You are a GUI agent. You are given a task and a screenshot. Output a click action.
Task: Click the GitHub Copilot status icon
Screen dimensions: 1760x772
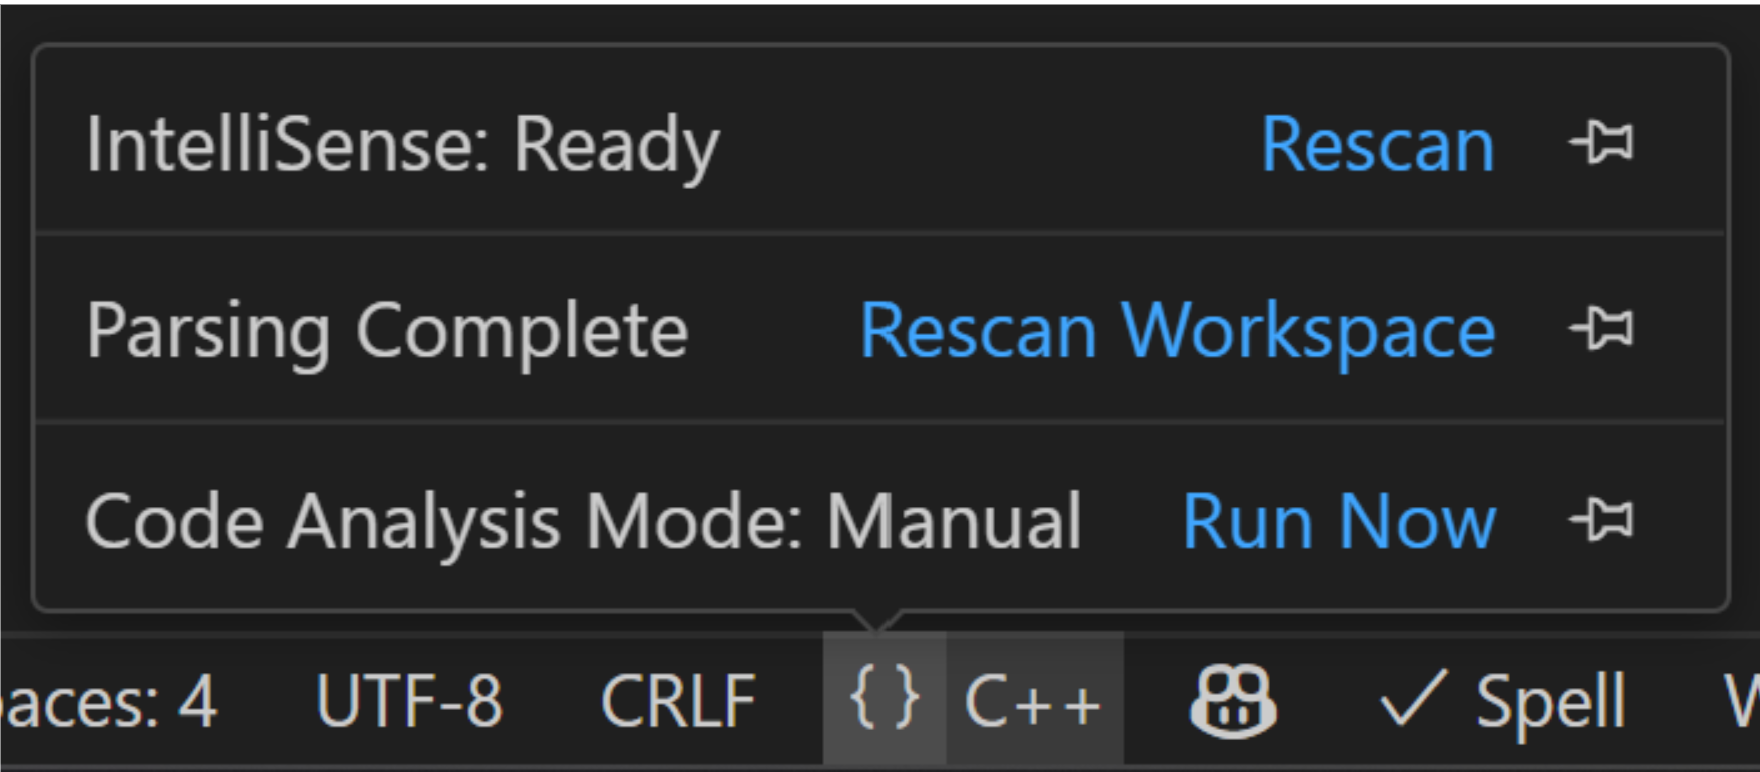tap(1233, 706)
